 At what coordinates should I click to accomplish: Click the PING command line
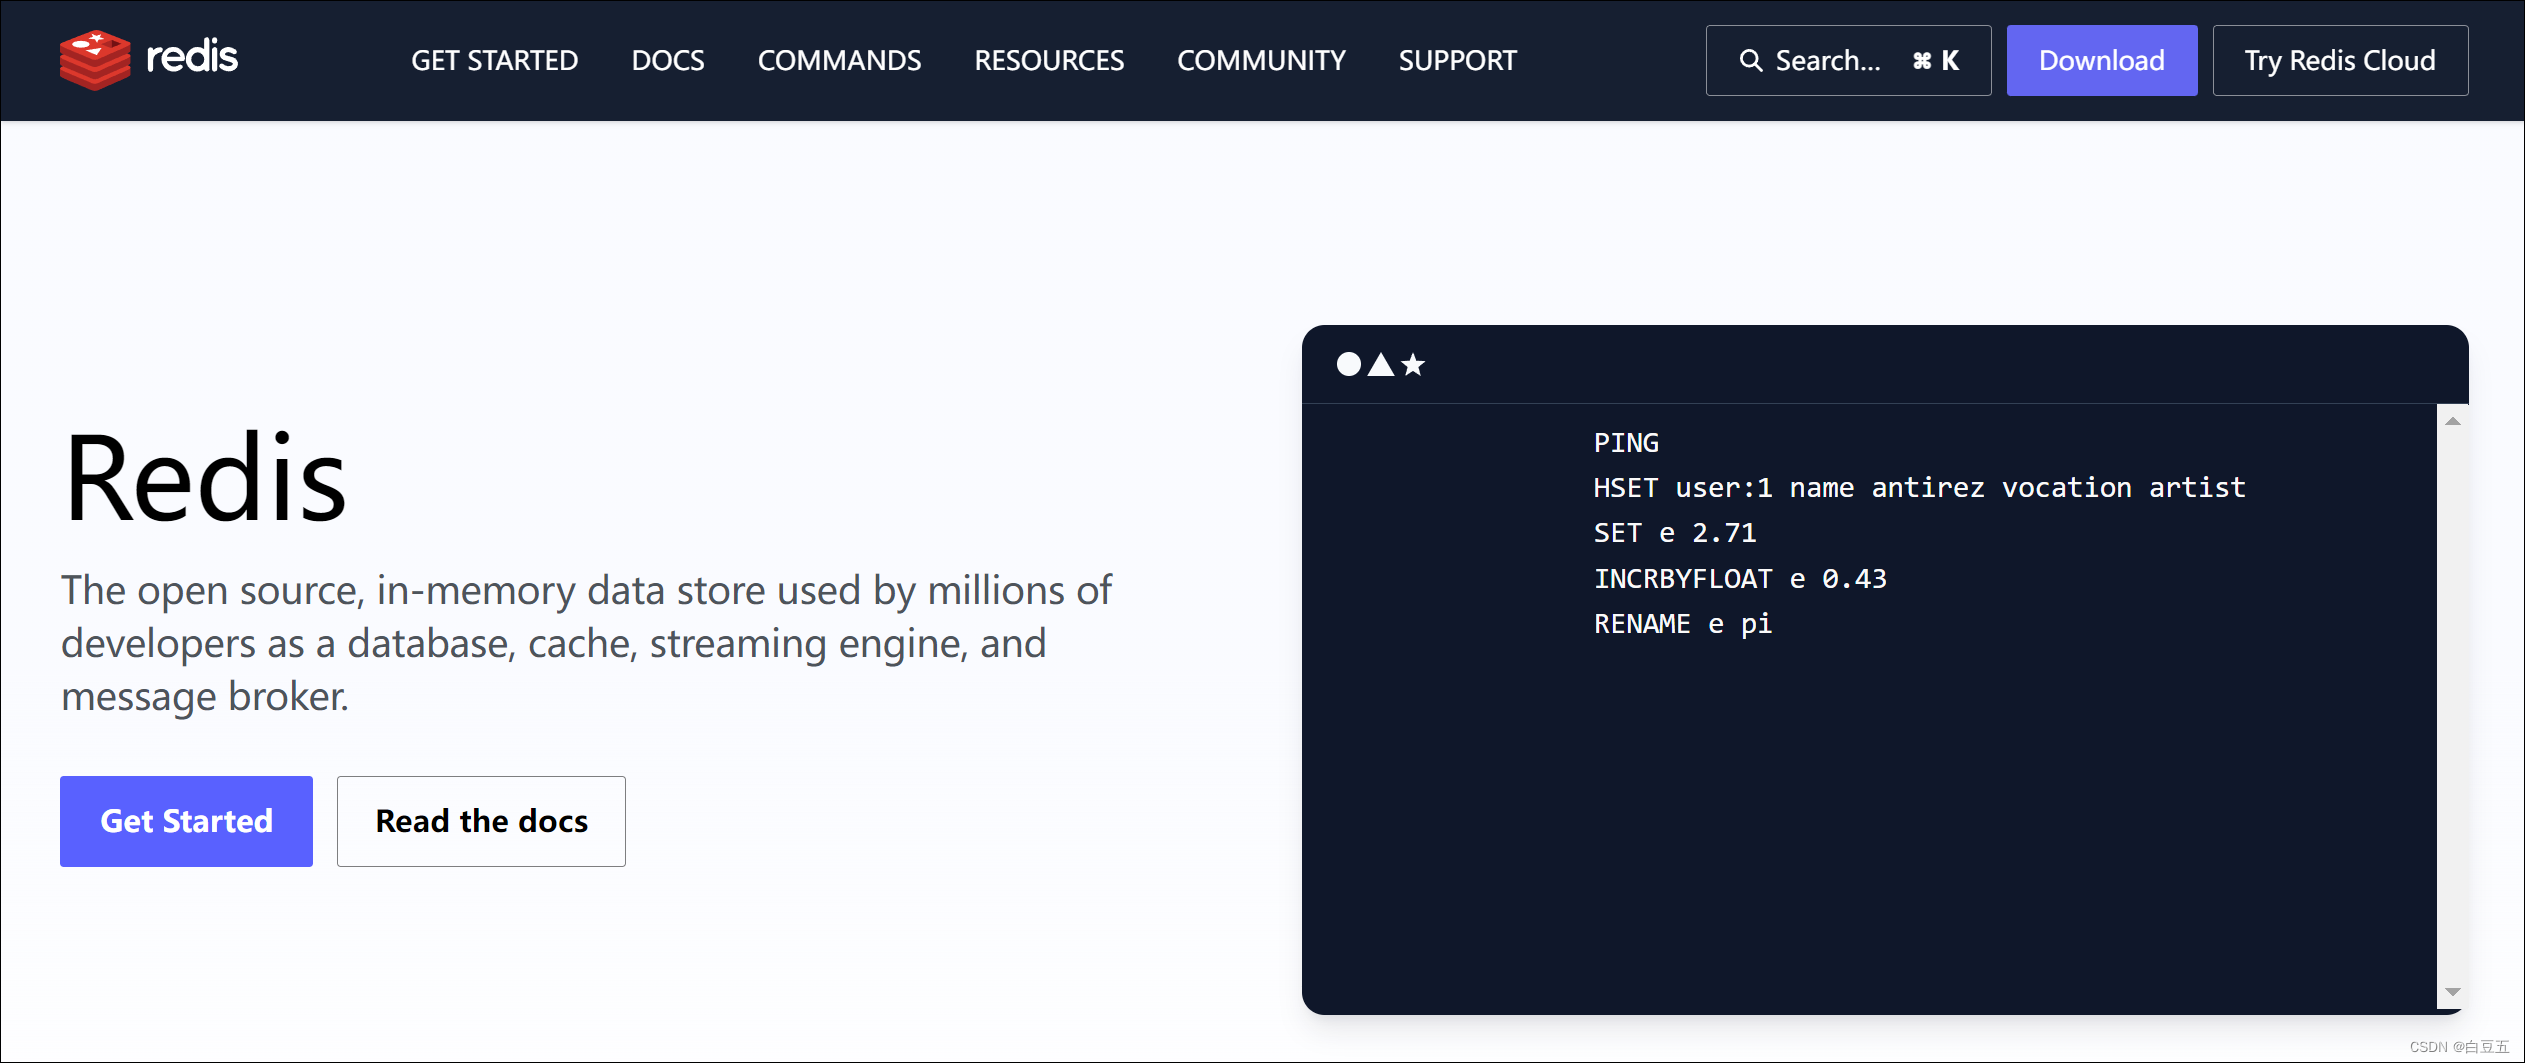coord(1626,443)
